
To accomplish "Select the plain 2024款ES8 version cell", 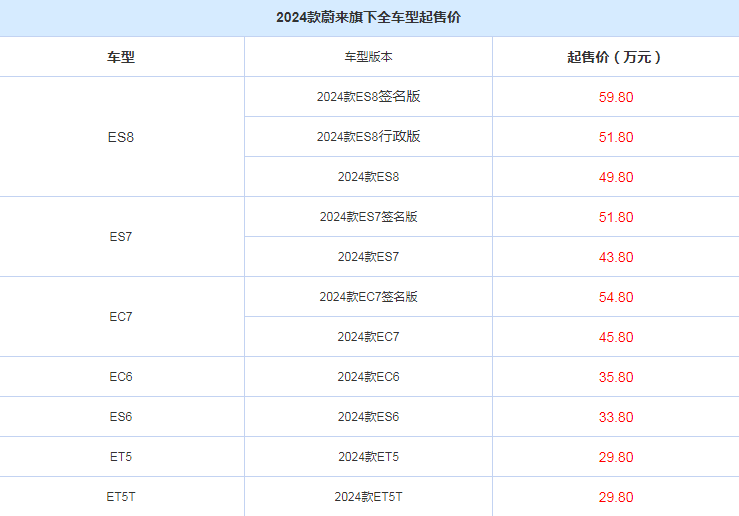I will [368, 177].
